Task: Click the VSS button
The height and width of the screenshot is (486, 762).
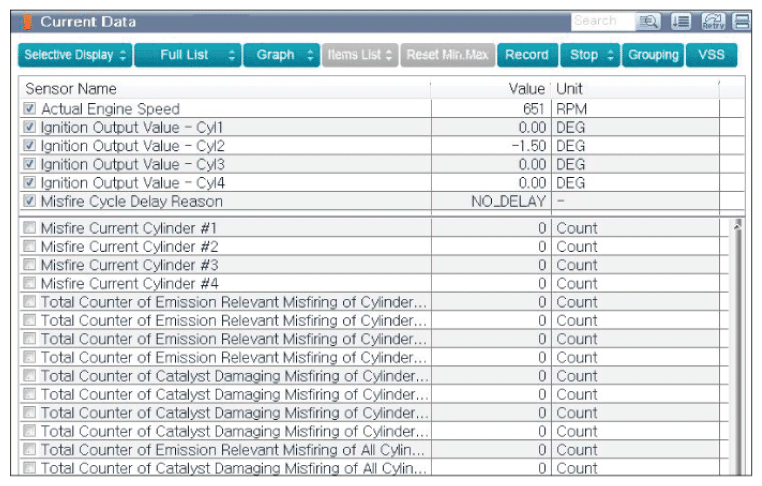Action: (711, 55)
